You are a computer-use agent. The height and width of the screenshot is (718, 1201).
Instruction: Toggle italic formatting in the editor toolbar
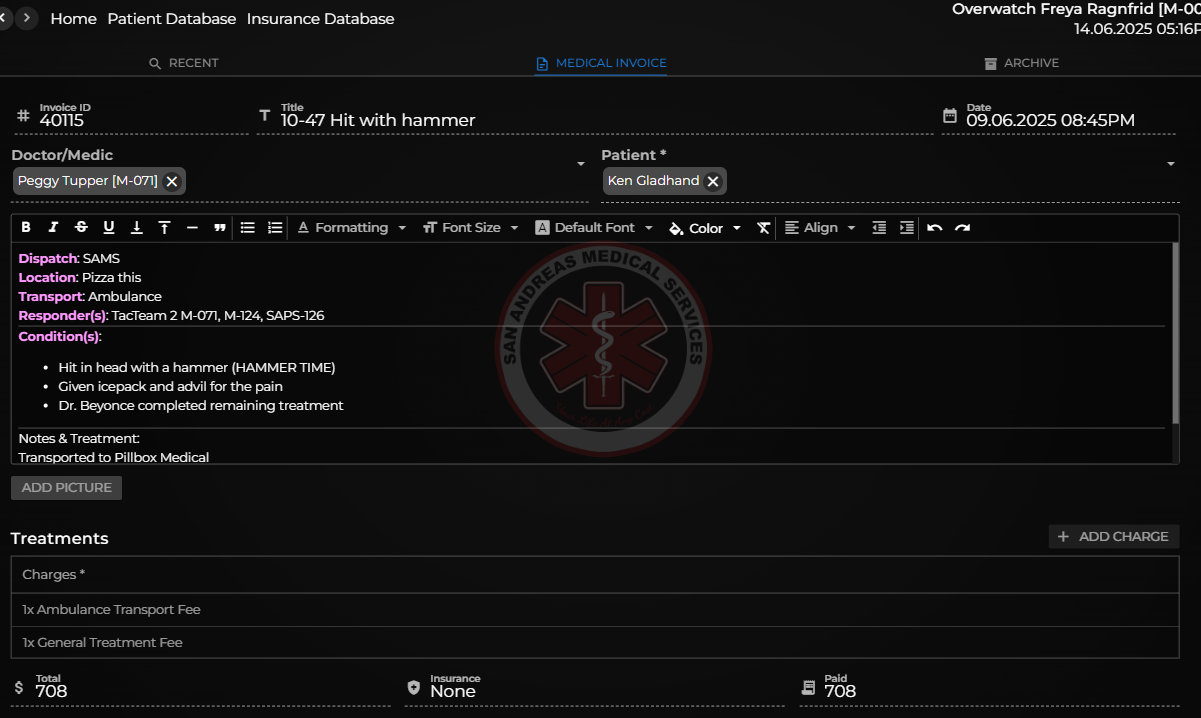pyautogui.click(x=54, y=228)
